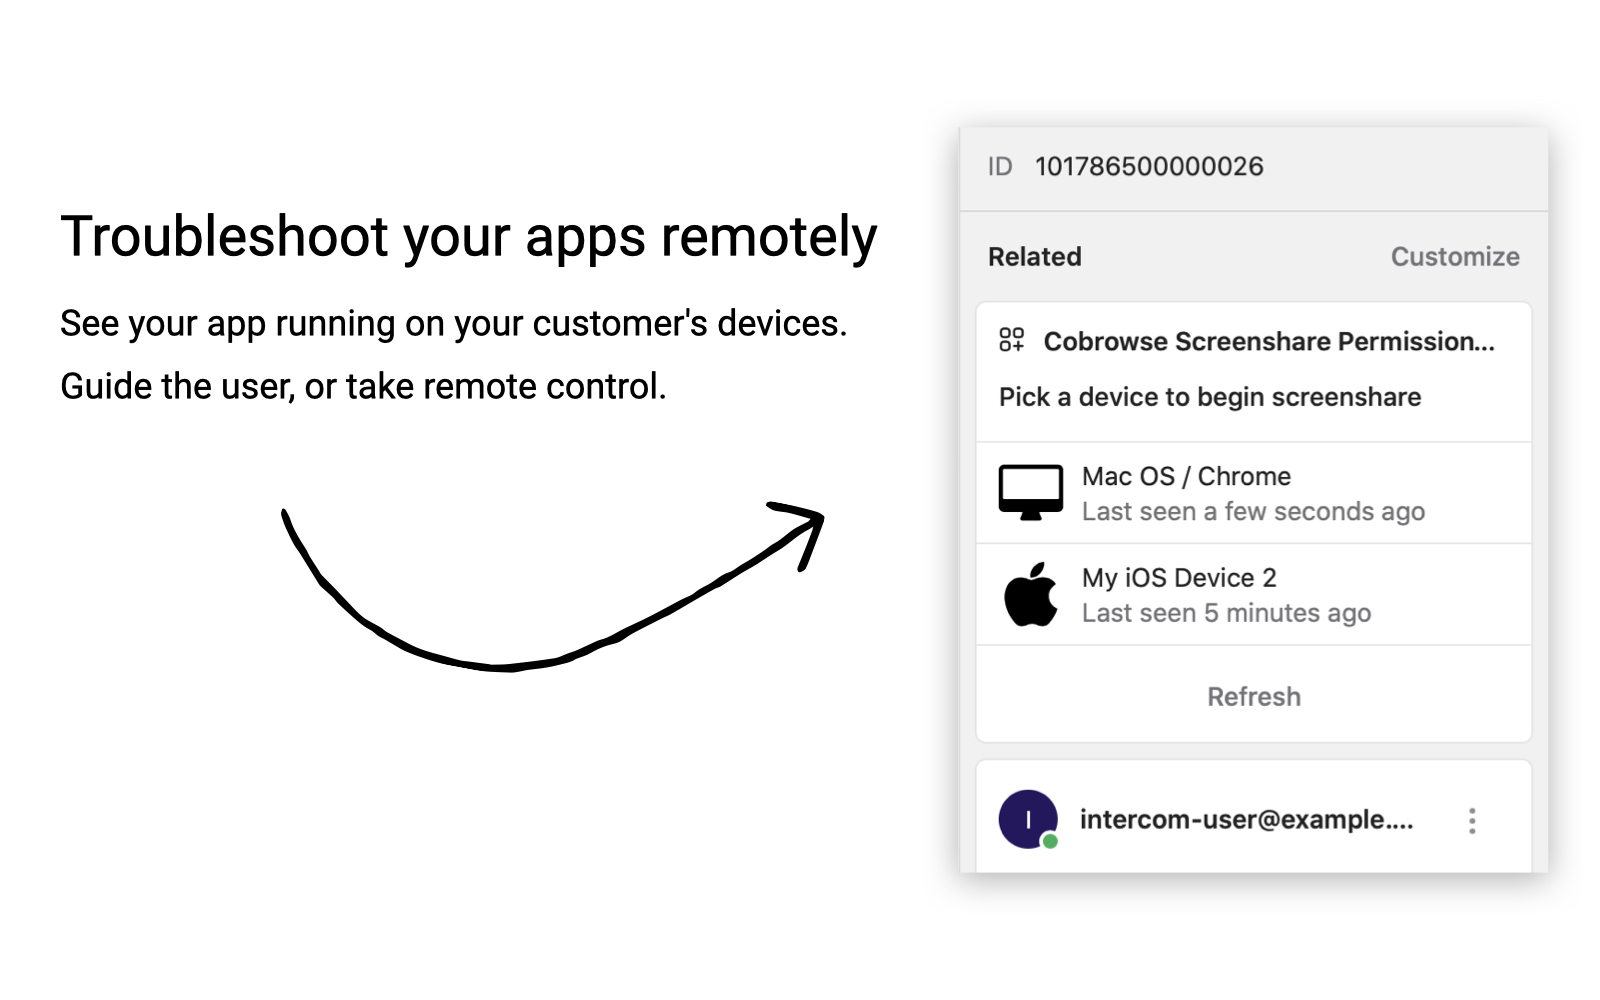The height and width of the screenshot is (1000, 1600).
Task: Open the Customize menu option
Action: pos(1455,256)
